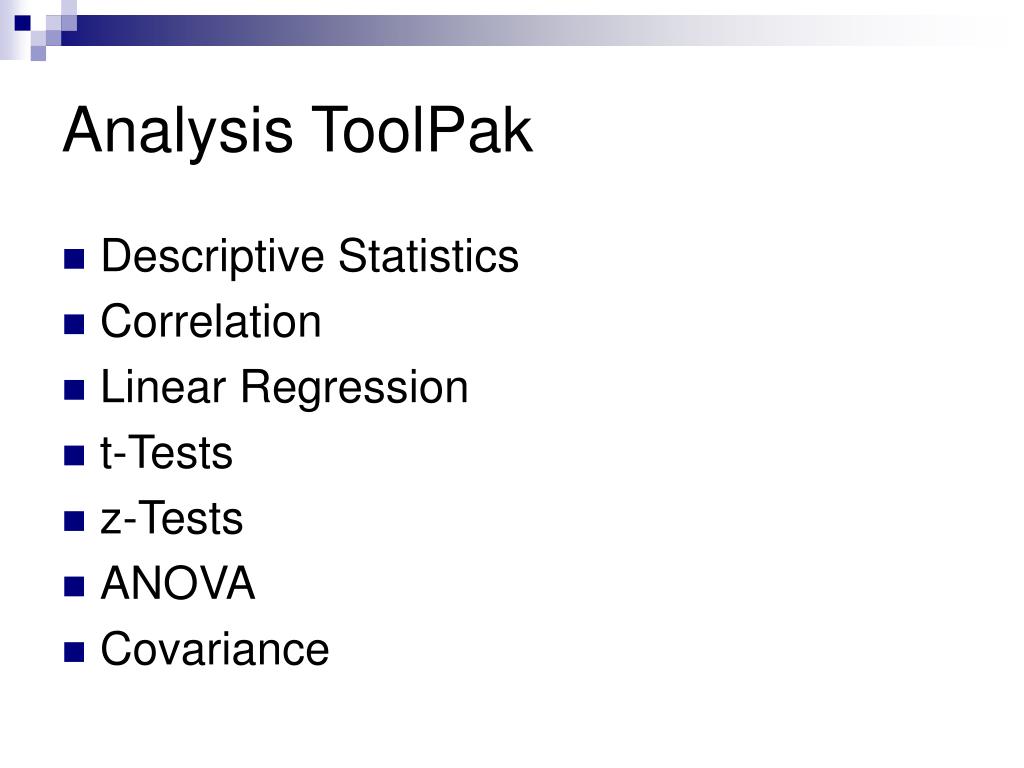Select the Descriptive Statistics bullet text
Image resolution: width=1024 pixels, height=768 pixels.
pyautogui.click(x=310, y=256)
